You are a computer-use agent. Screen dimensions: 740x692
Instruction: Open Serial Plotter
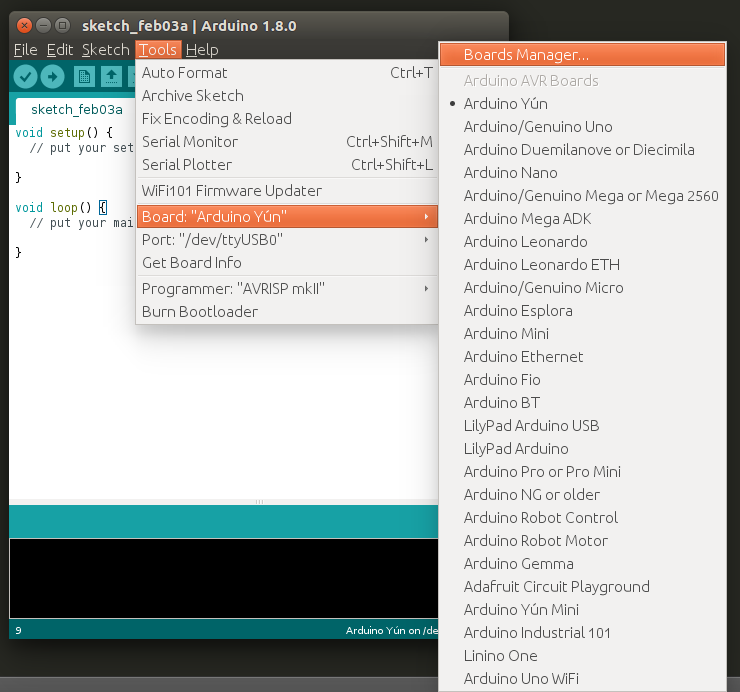click(x=287, y=165)
